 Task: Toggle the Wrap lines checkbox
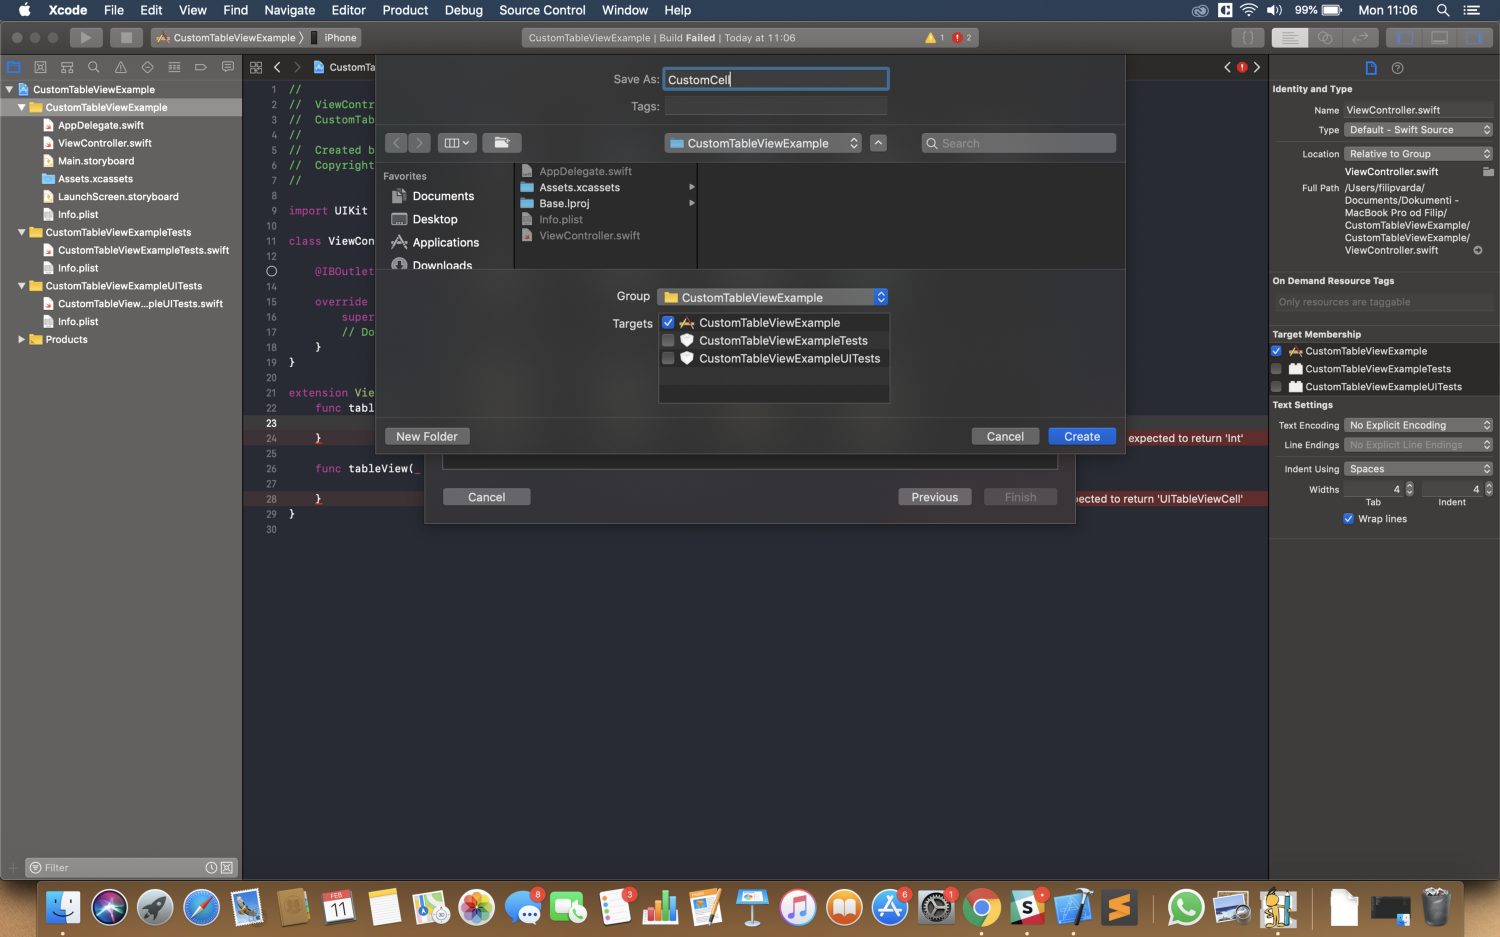click(x=1348, y=519)
